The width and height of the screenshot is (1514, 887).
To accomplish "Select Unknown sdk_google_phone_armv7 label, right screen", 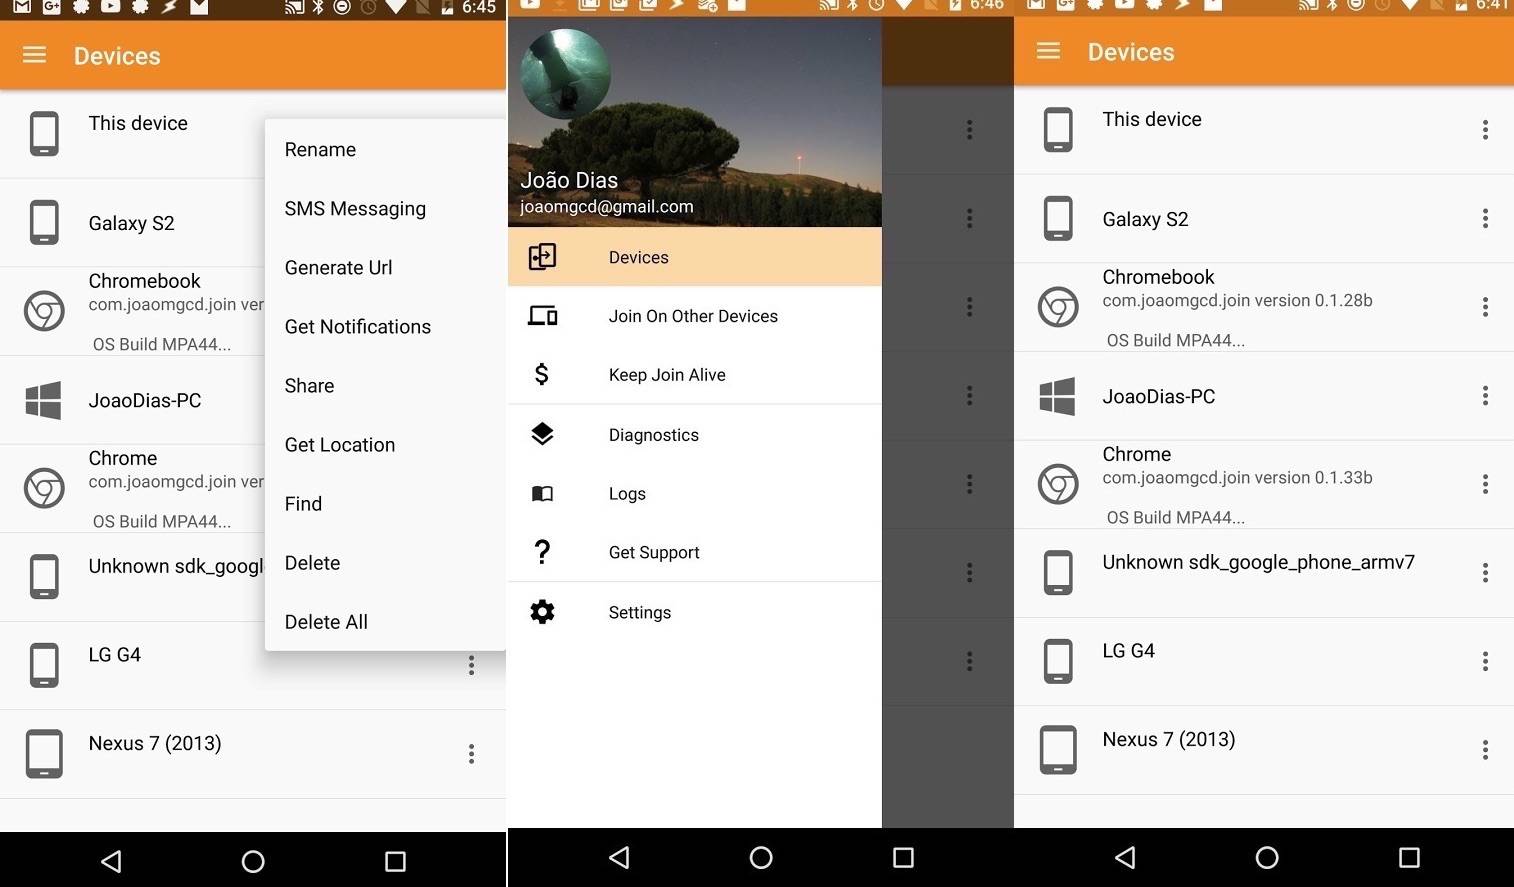I will coord(1258,562).
